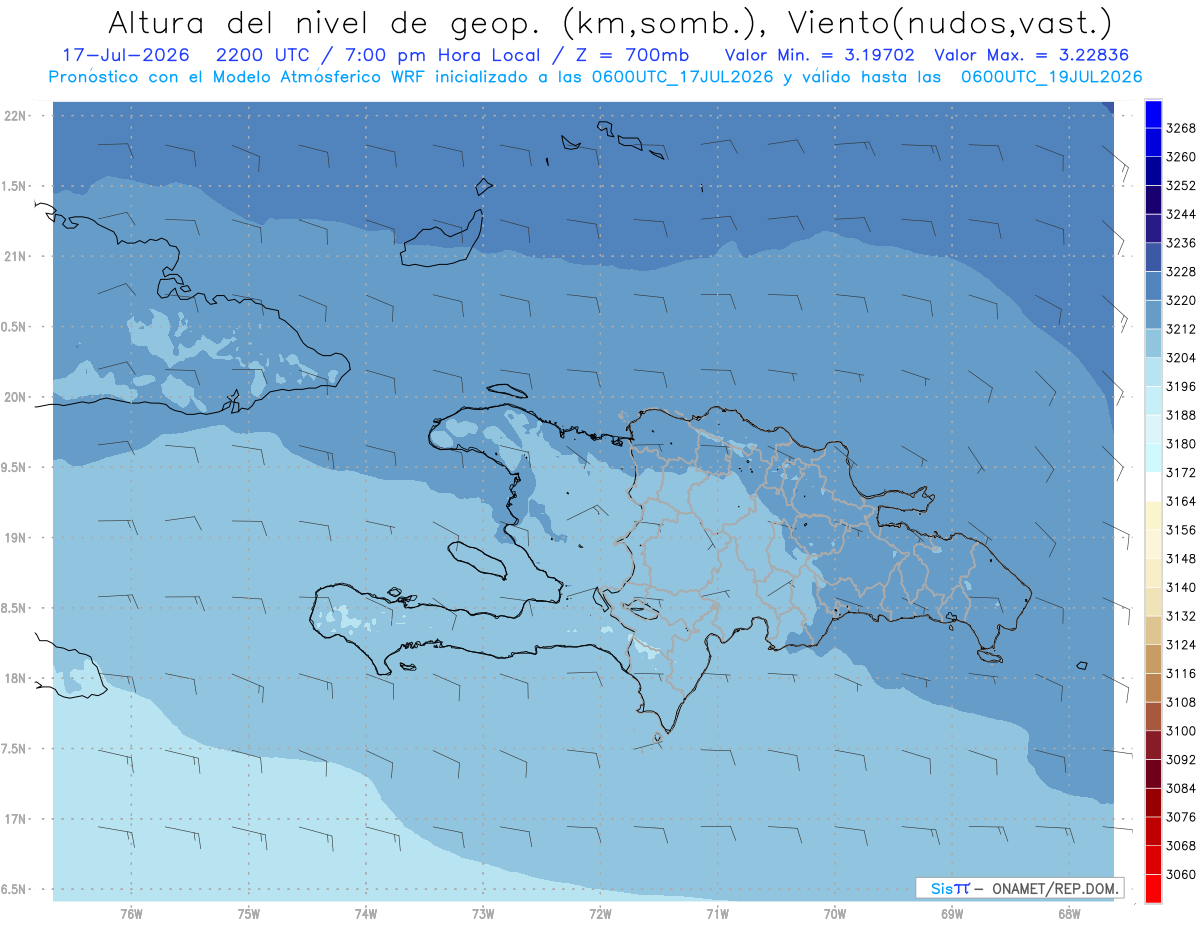
Task: Click the '2200 UTC' time label
Action: [x=263, y=55]
